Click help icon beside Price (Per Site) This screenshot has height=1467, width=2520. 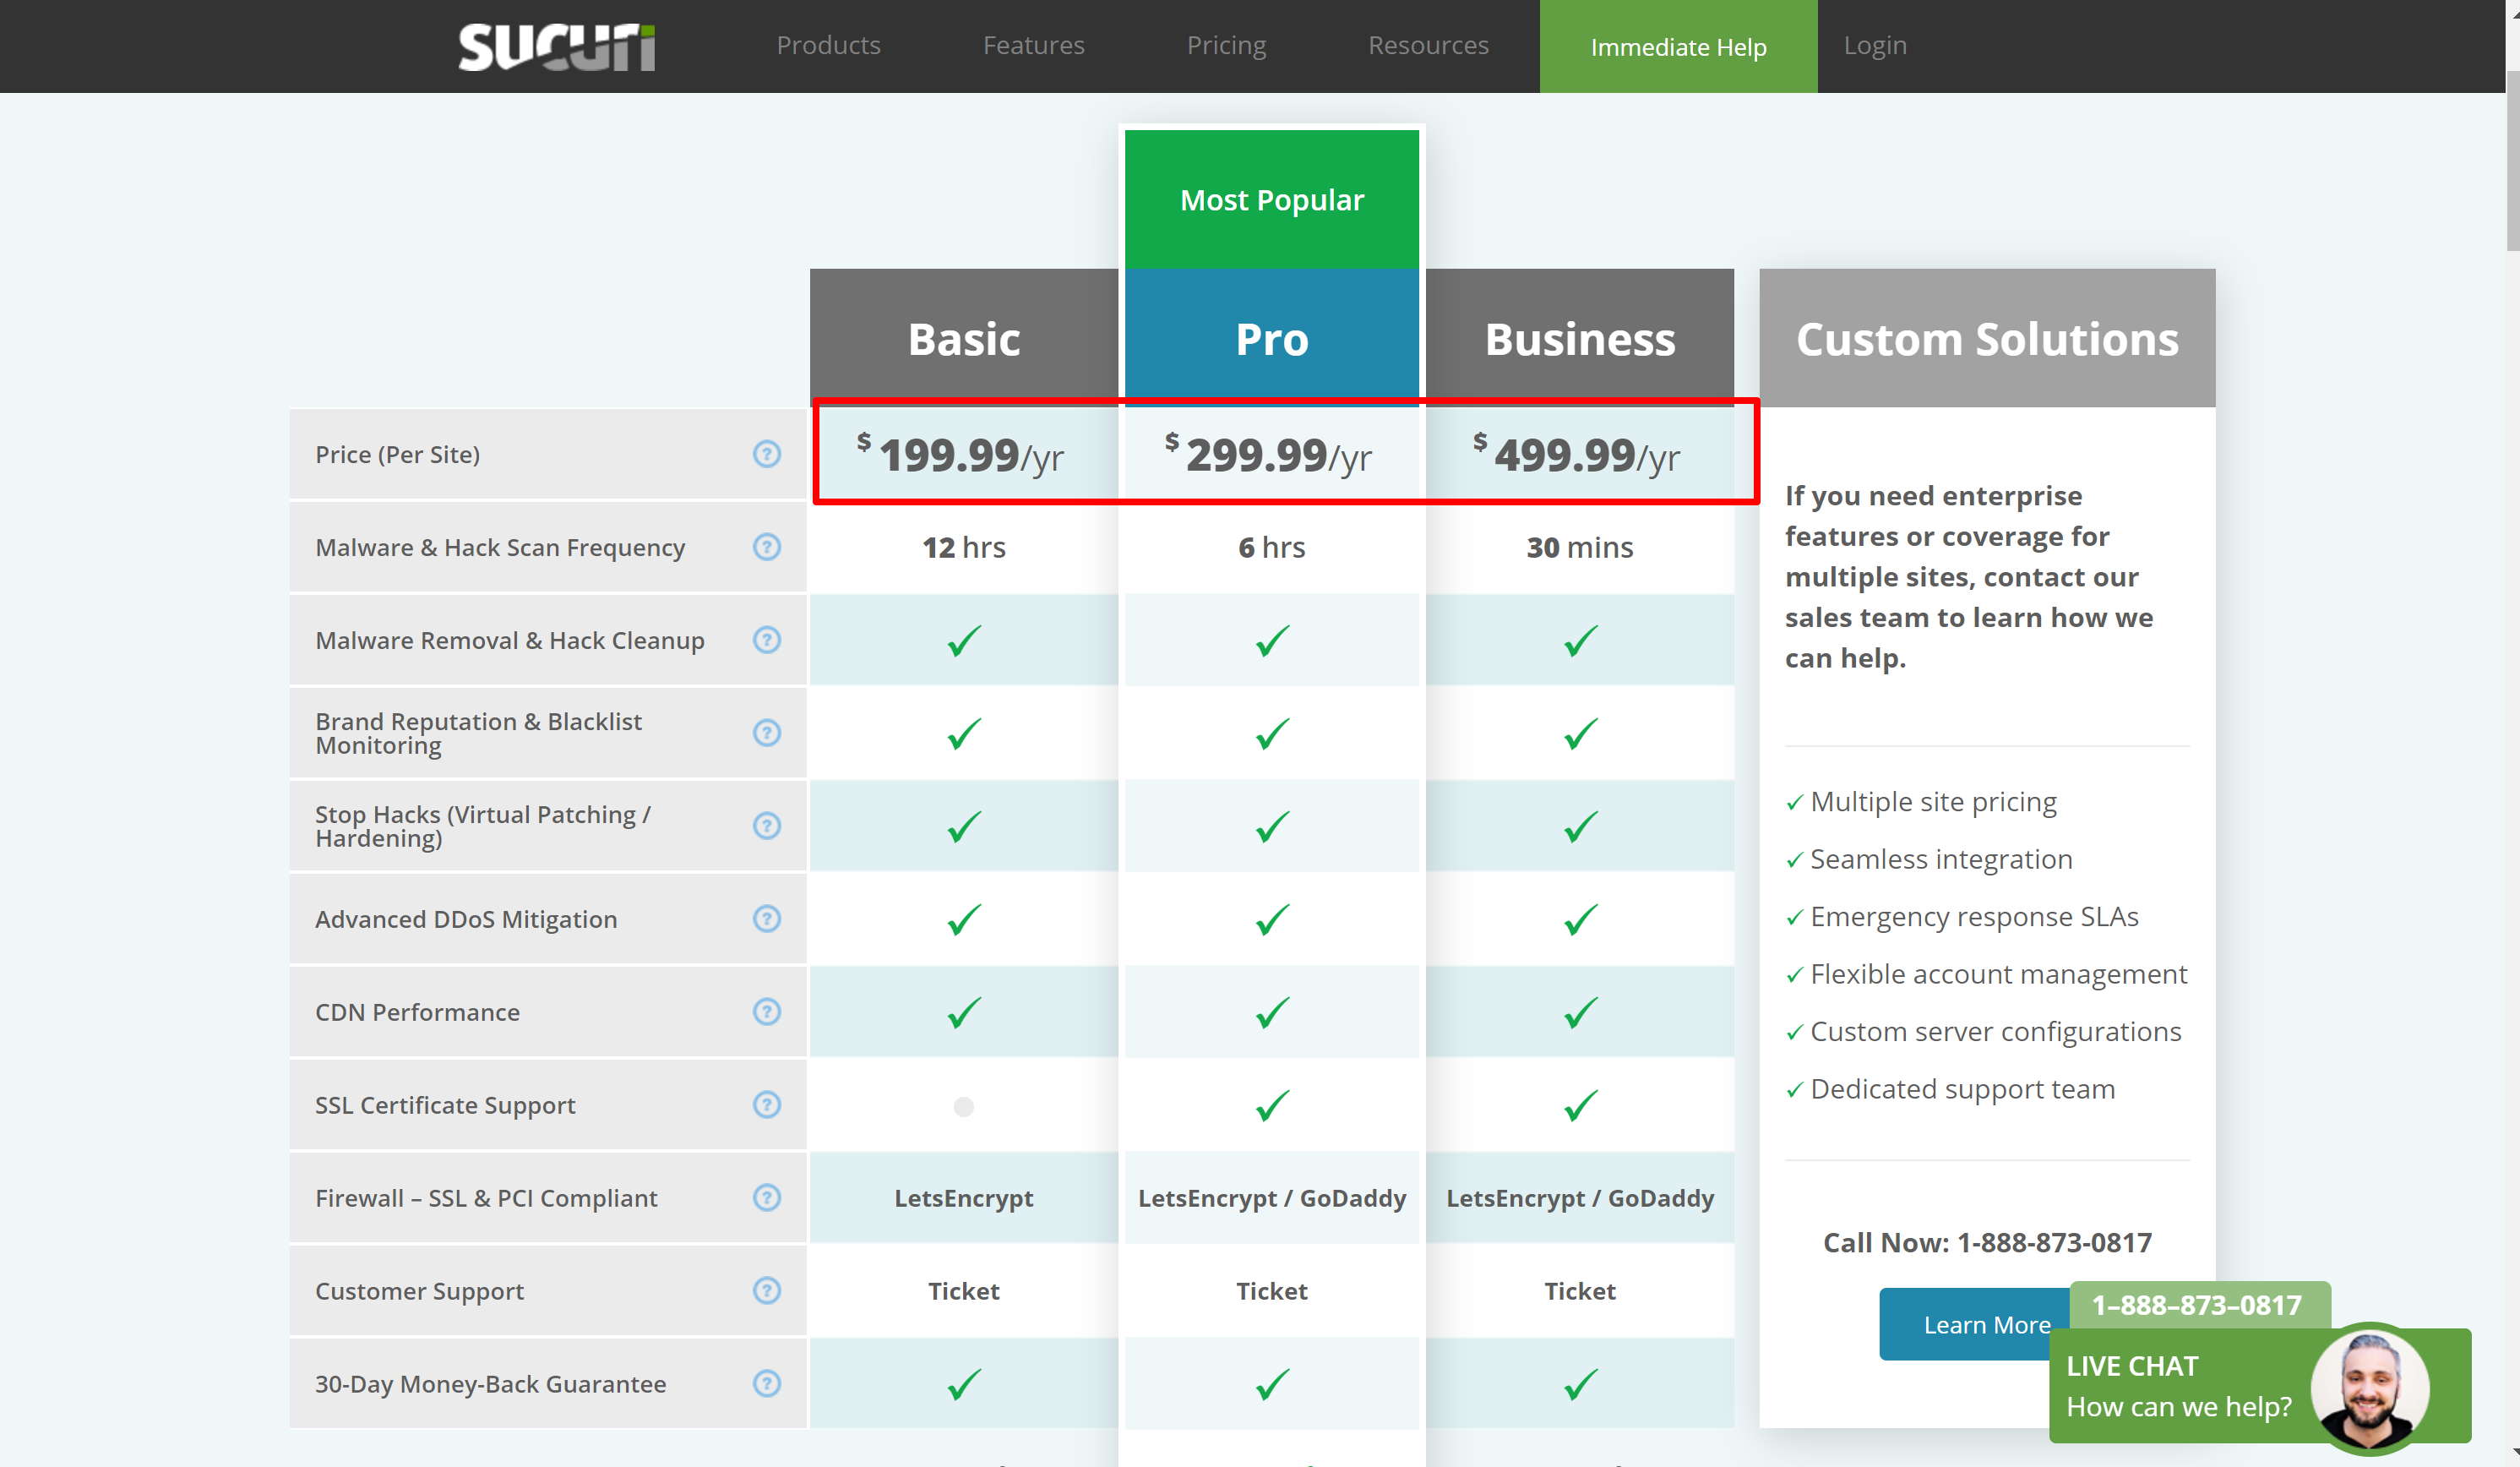tap(766, 454)
